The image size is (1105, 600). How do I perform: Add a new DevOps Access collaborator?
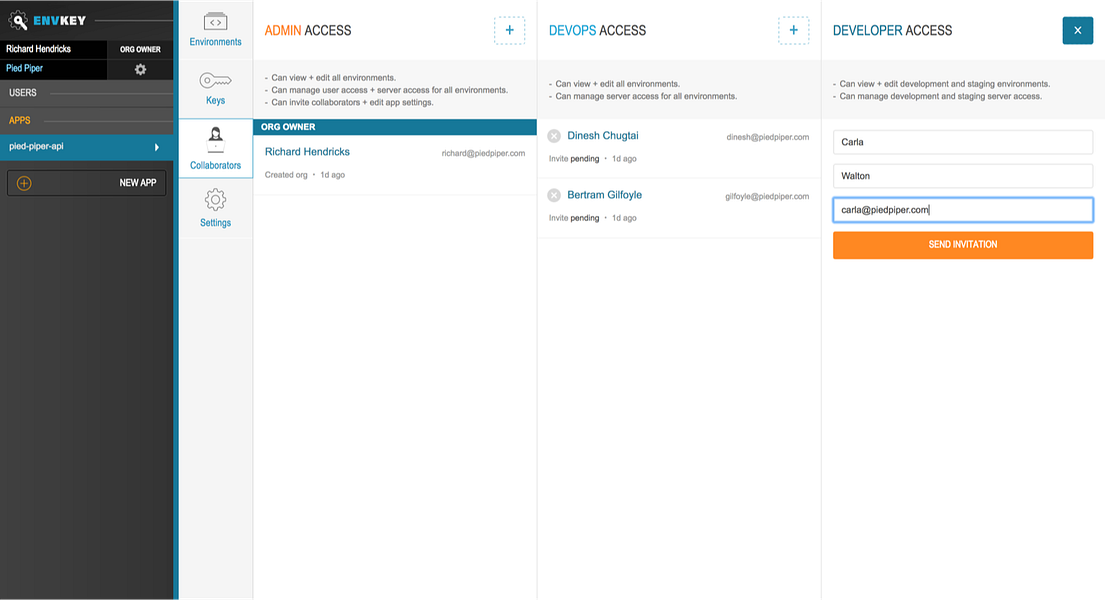794,30
